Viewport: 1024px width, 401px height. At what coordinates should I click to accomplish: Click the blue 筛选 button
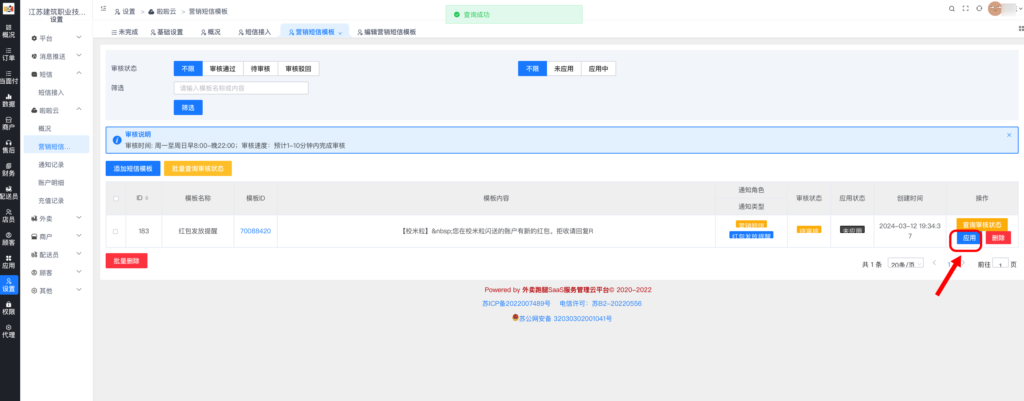coord(188,107)
